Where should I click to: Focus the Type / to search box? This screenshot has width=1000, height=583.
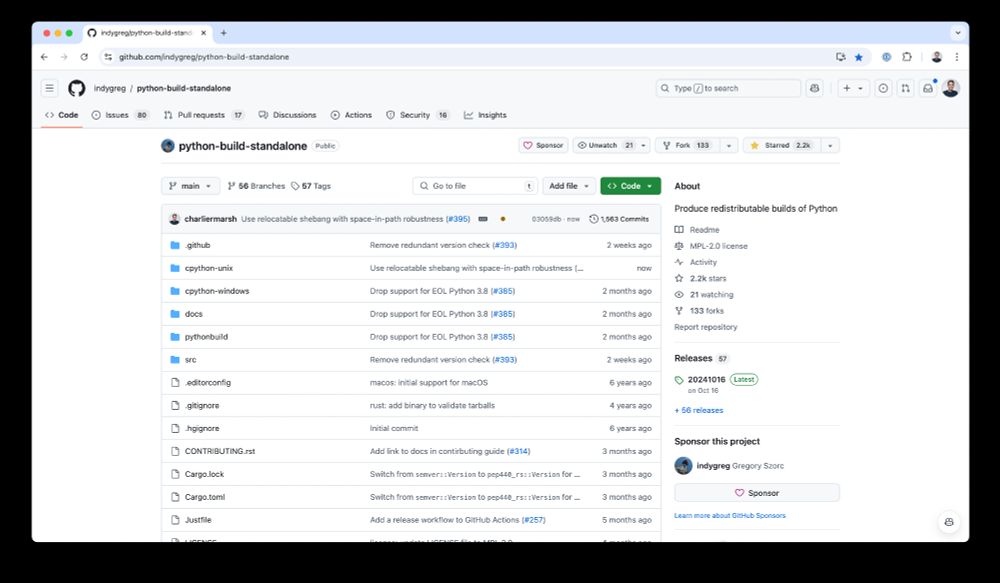coord(728,88)
